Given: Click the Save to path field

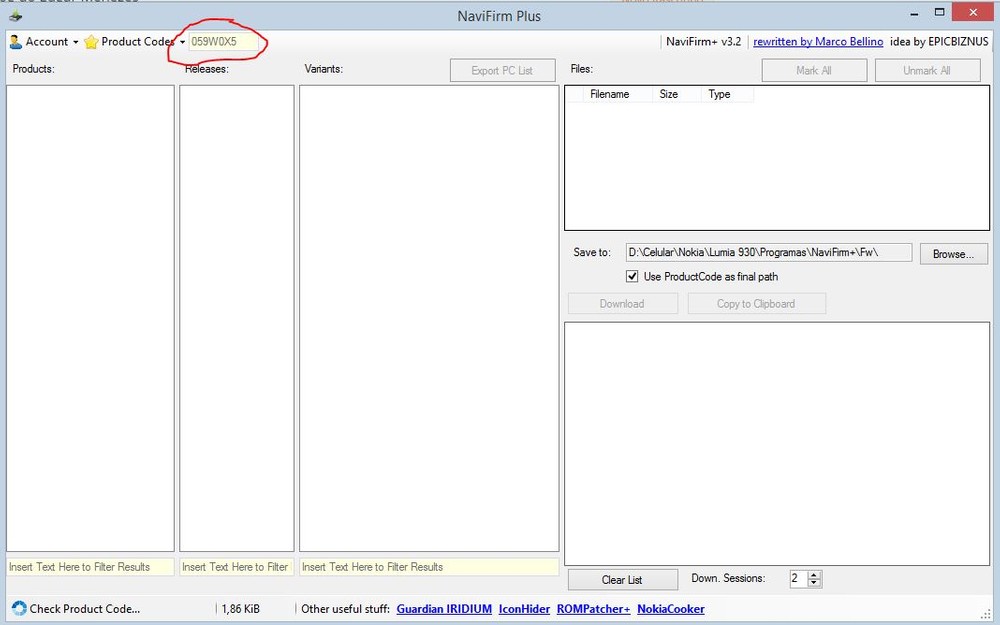Looking at the screenshot, I should [x=768, y=253].
